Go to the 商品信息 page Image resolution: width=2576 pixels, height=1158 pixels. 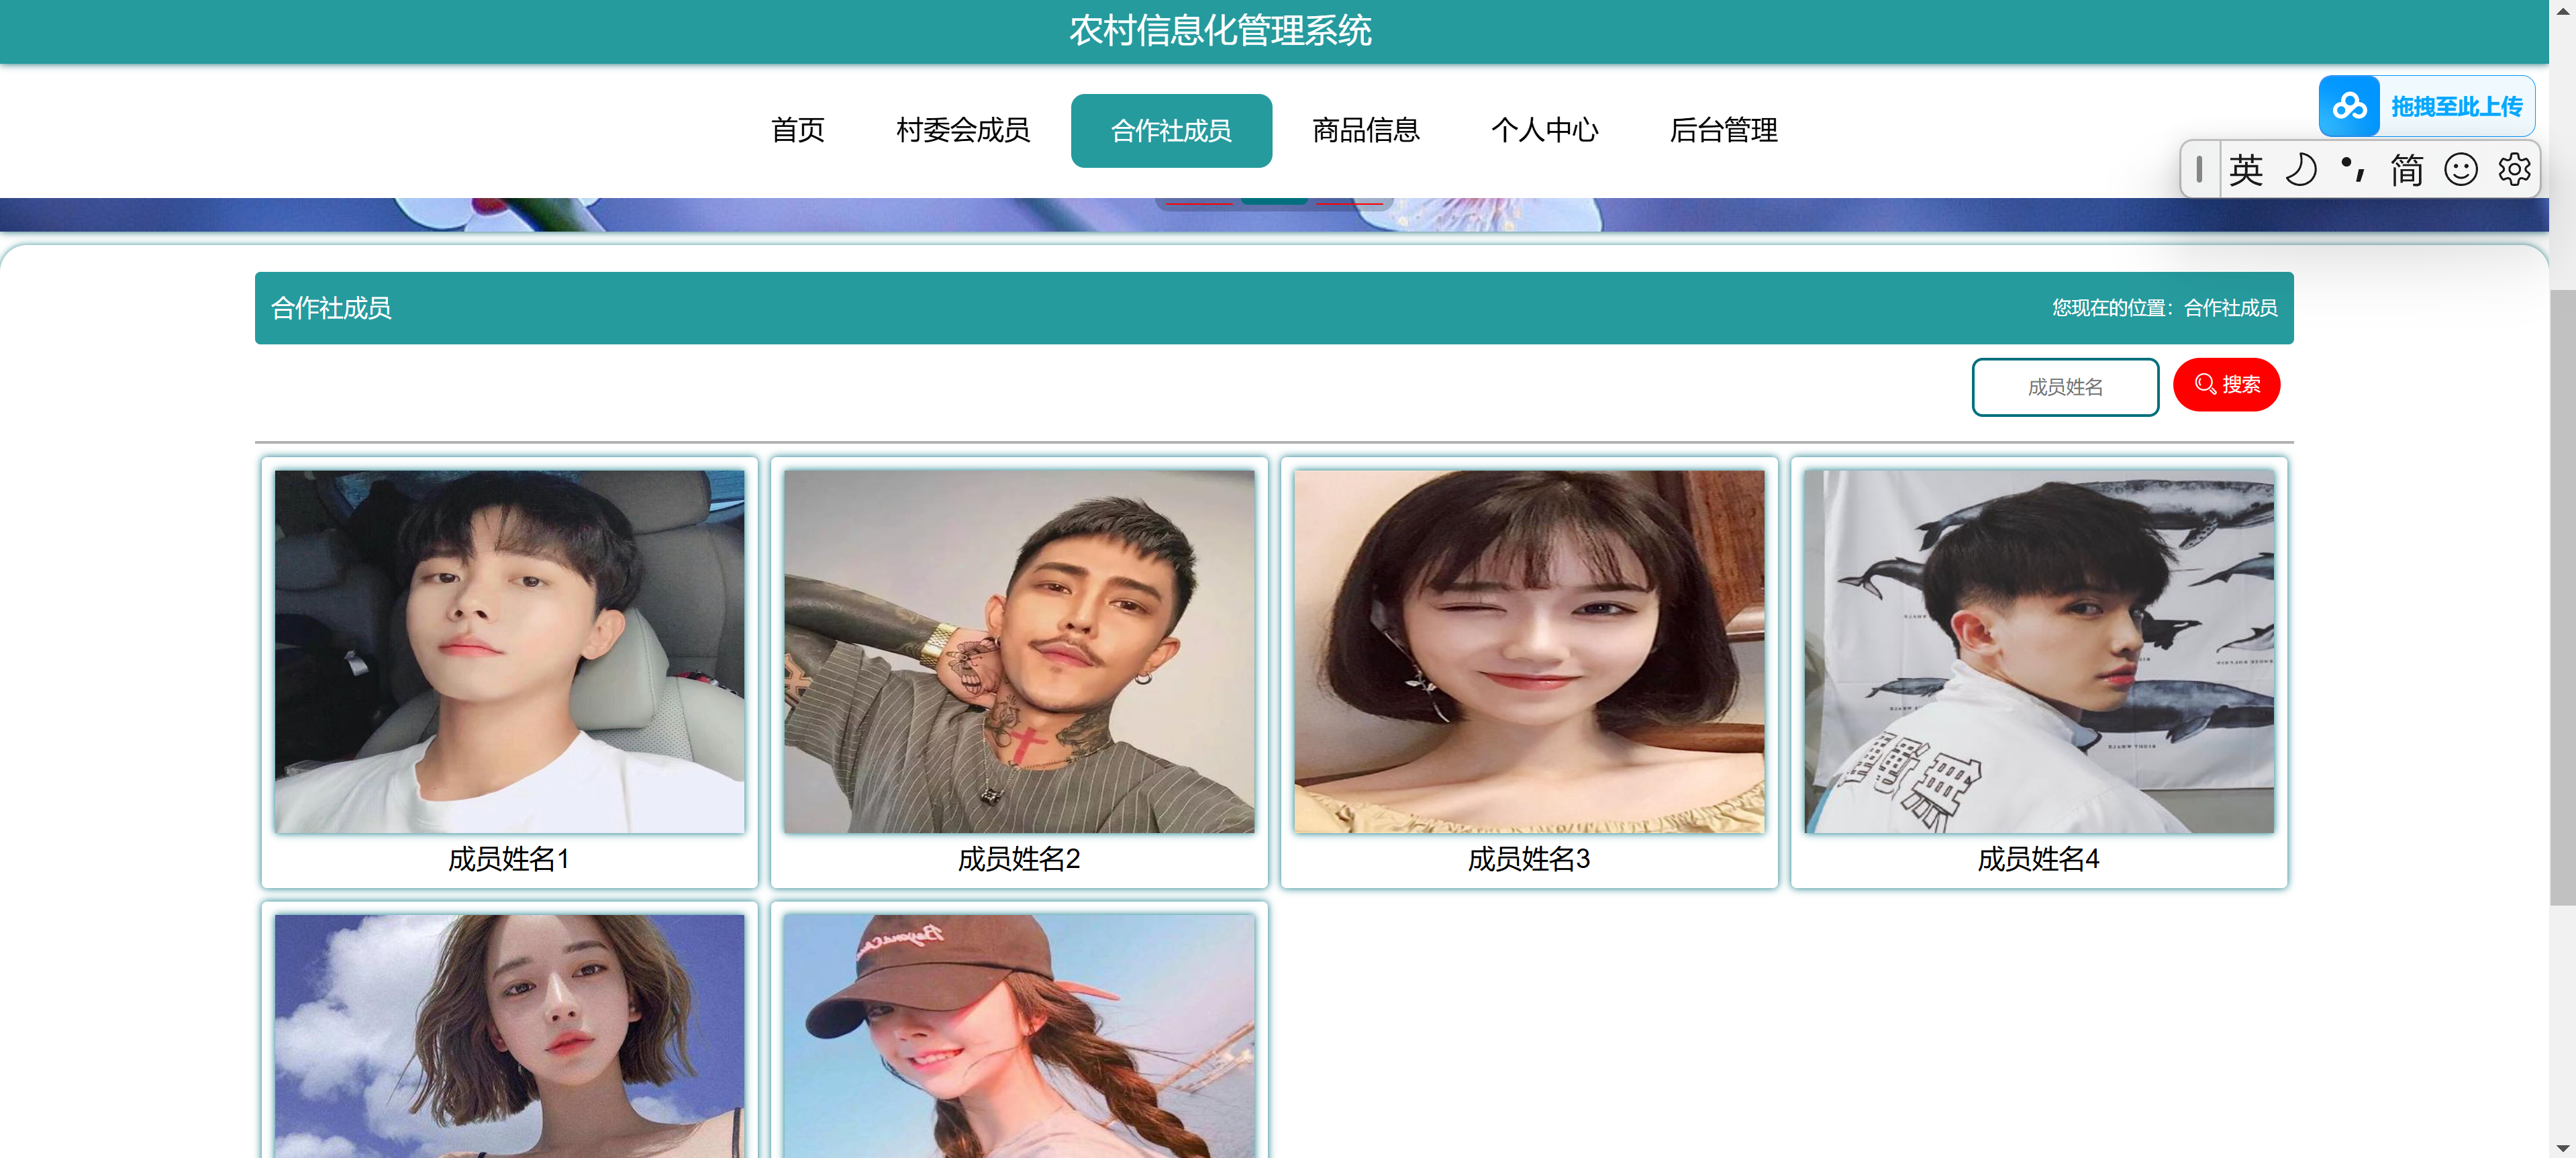(1365, 130)
